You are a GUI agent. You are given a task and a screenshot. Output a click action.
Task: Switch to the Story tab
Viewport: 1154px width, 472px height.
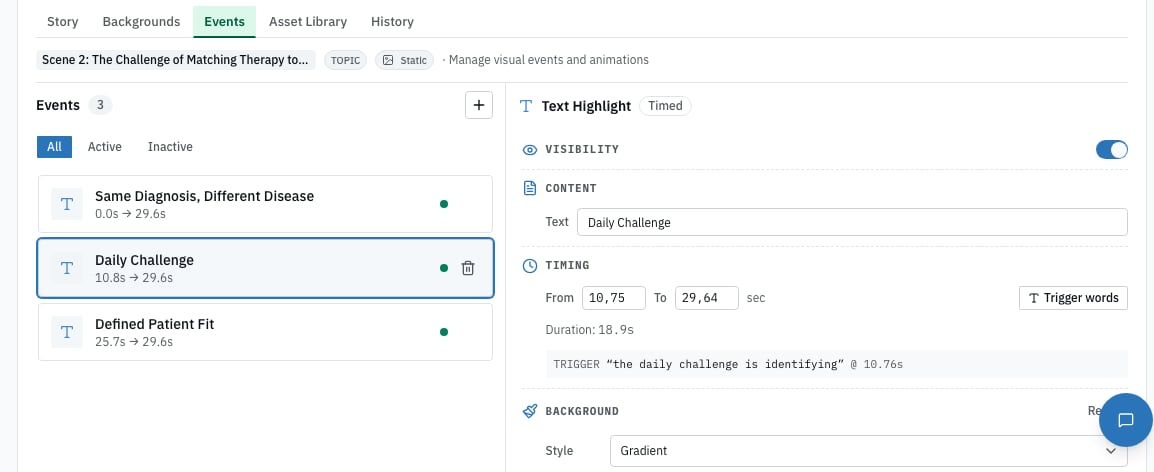(x=63, y=21)
